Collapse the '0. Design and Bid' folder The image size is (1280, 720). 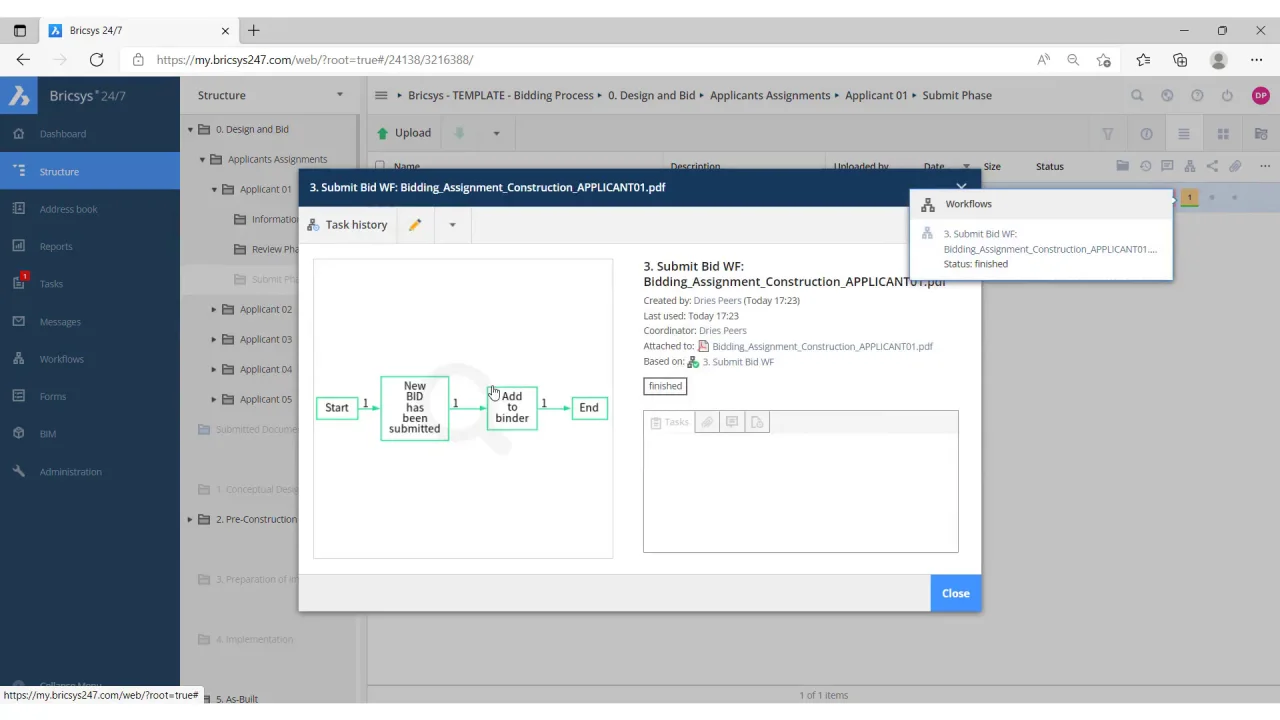click(190, 129)
